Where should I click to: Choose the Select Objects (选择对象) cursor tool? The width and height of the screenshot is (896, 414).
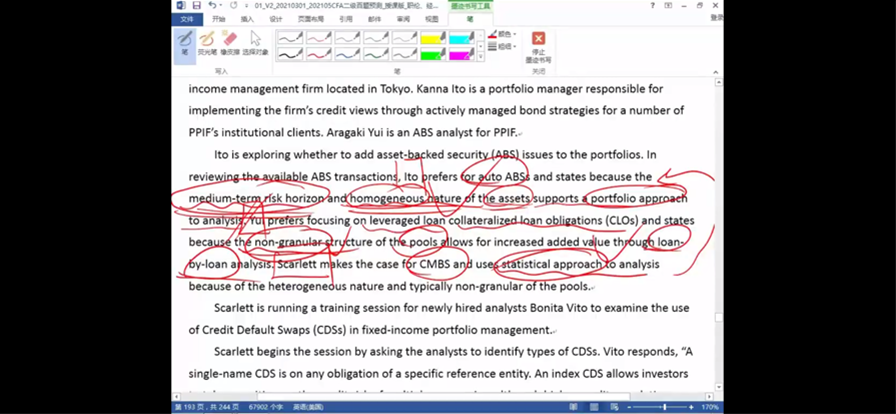pyautogui.click(x=255, y=43)
